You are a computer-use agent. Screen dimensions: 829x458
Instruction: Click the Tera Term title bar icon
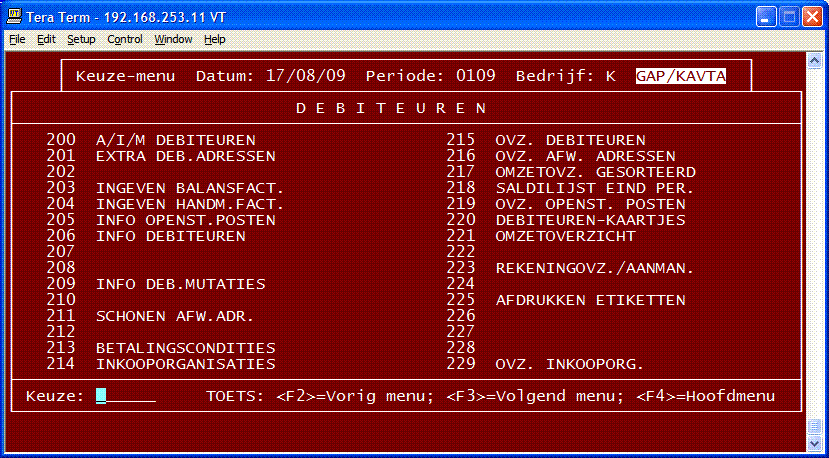[14, 17]
